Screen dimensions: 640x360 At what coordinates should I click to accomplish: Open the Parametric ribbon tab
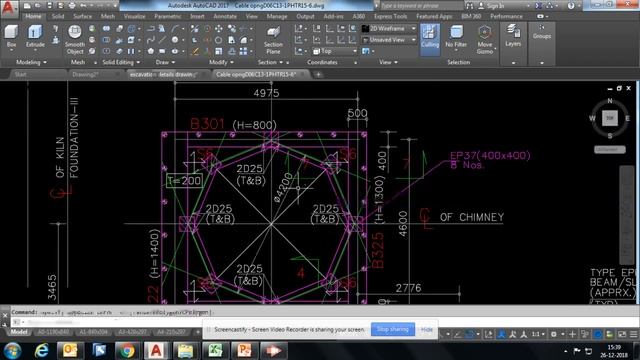[x=167, y=17]
